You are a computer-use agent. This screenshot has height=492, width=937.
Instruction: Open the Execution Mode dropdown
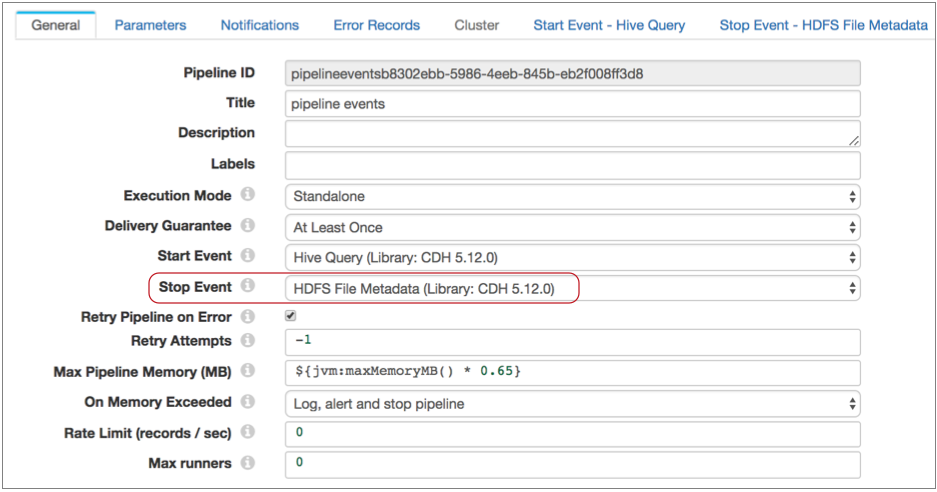[x=572, y=196]
